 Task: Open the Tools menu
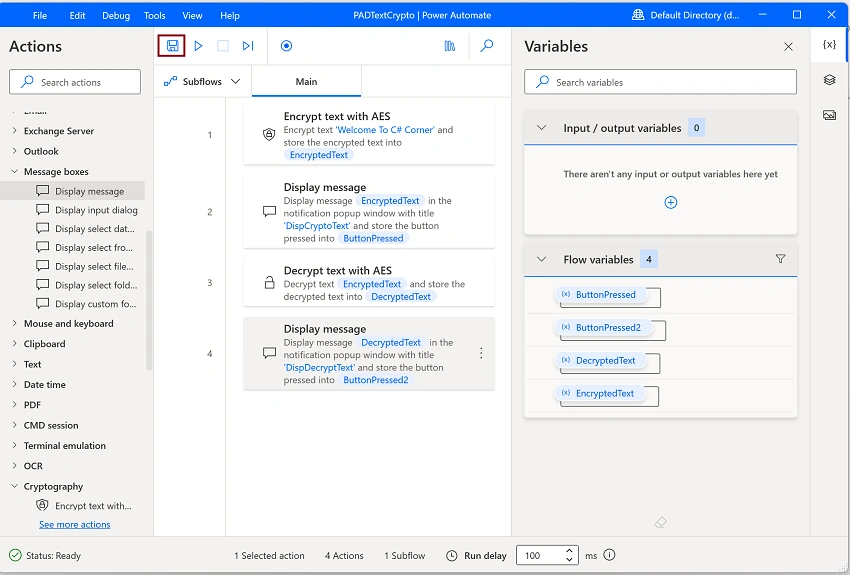coord(154,16)
